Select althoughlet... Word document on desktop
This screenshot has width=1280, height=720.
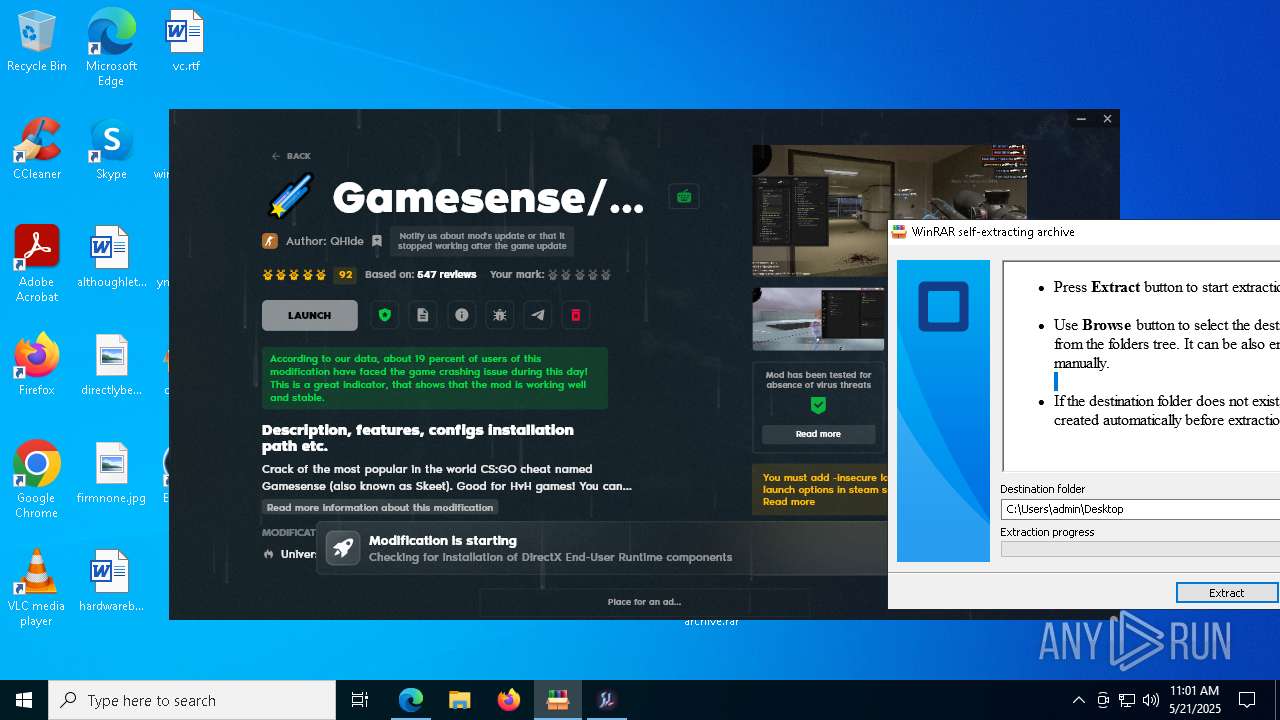pyautogui.click(x=111, y=257)
